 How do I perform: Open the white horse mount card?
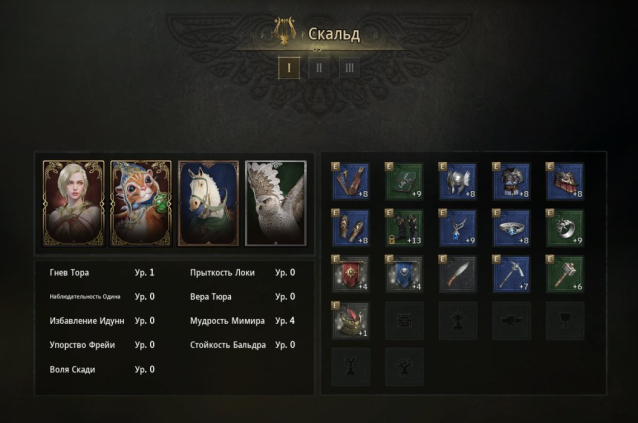[208, 203]
